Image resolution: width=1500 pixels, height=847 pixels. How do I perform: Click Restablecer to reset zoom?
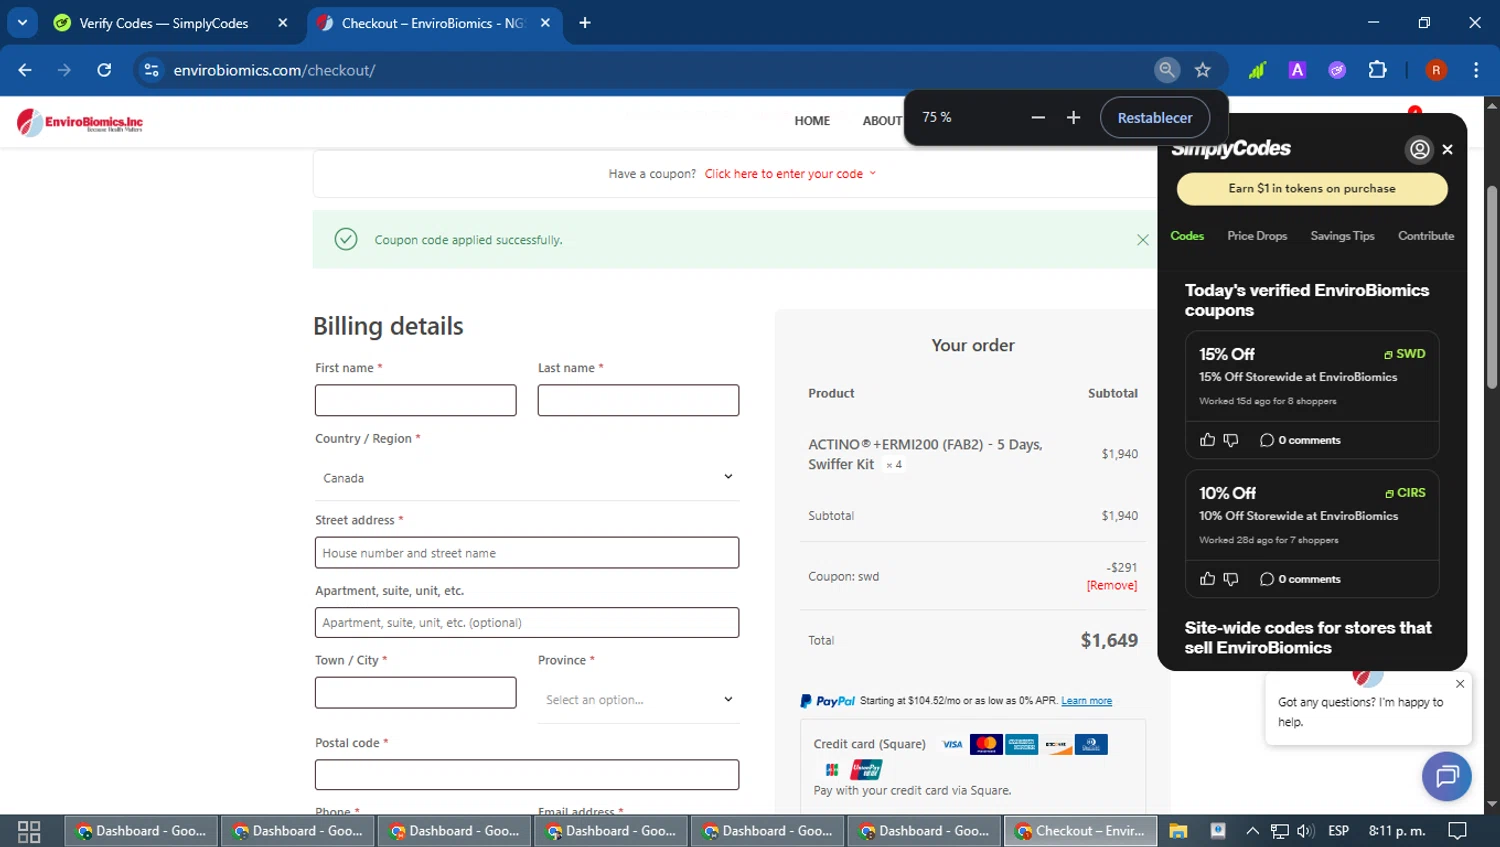(x=1155, y=118)
